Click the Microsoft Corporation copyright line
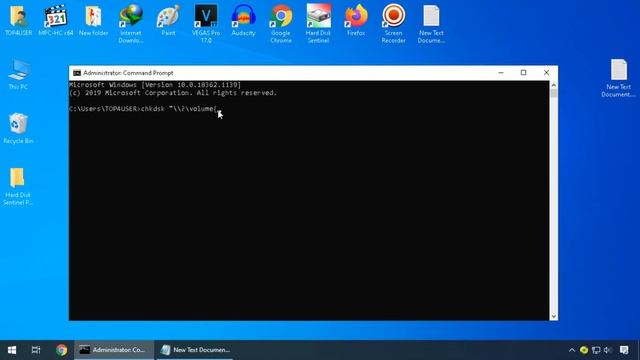 [173, 93]
